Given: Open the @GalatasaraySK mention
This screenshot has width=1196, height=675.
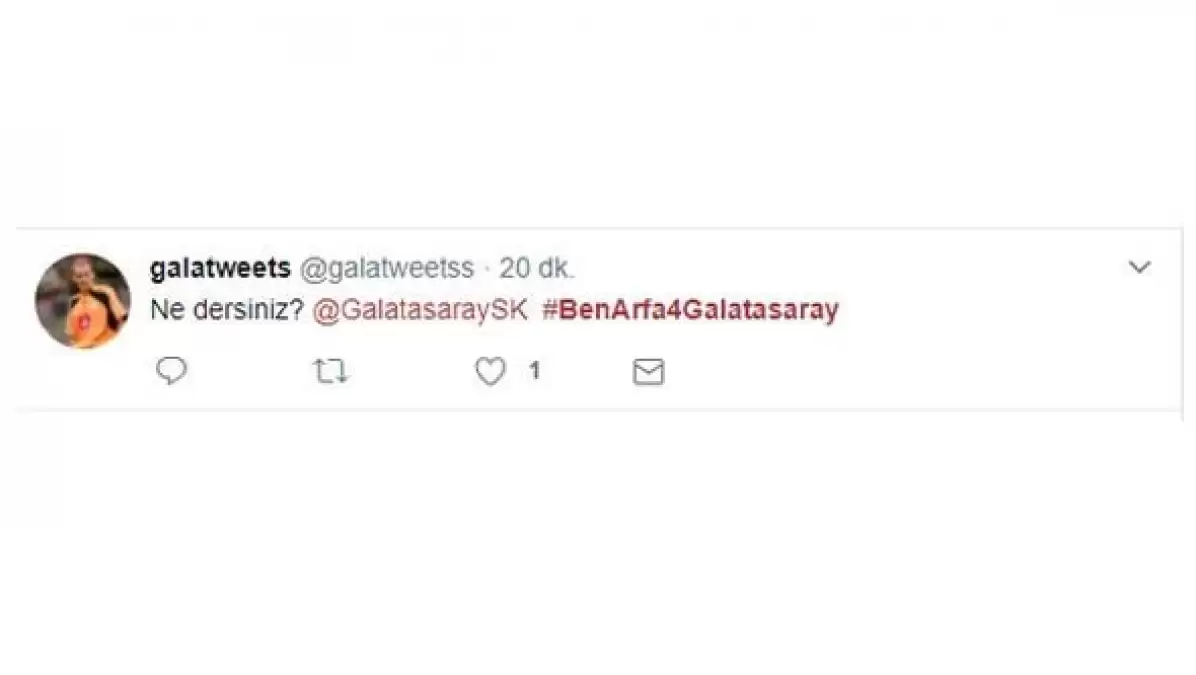Looking at the screenshot, I should (x=420, y=310).
